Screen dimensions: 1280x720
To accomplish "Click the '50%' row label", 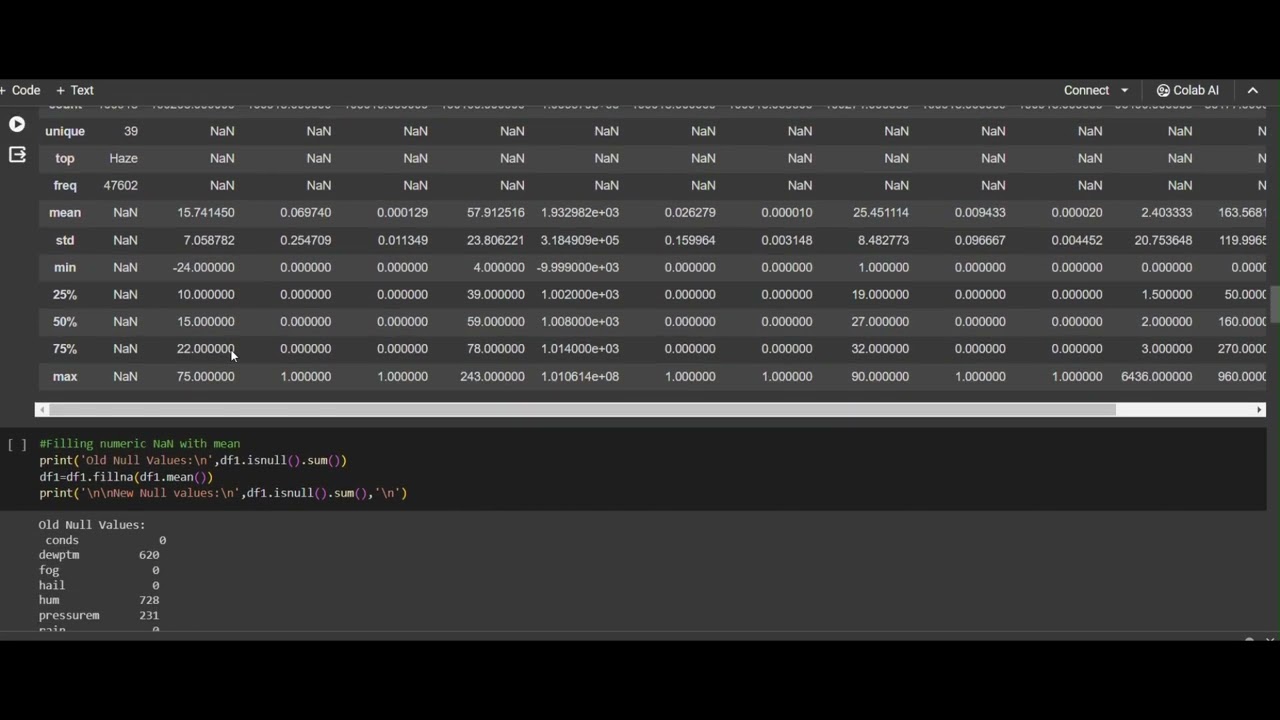I will (x=65, y=321).
